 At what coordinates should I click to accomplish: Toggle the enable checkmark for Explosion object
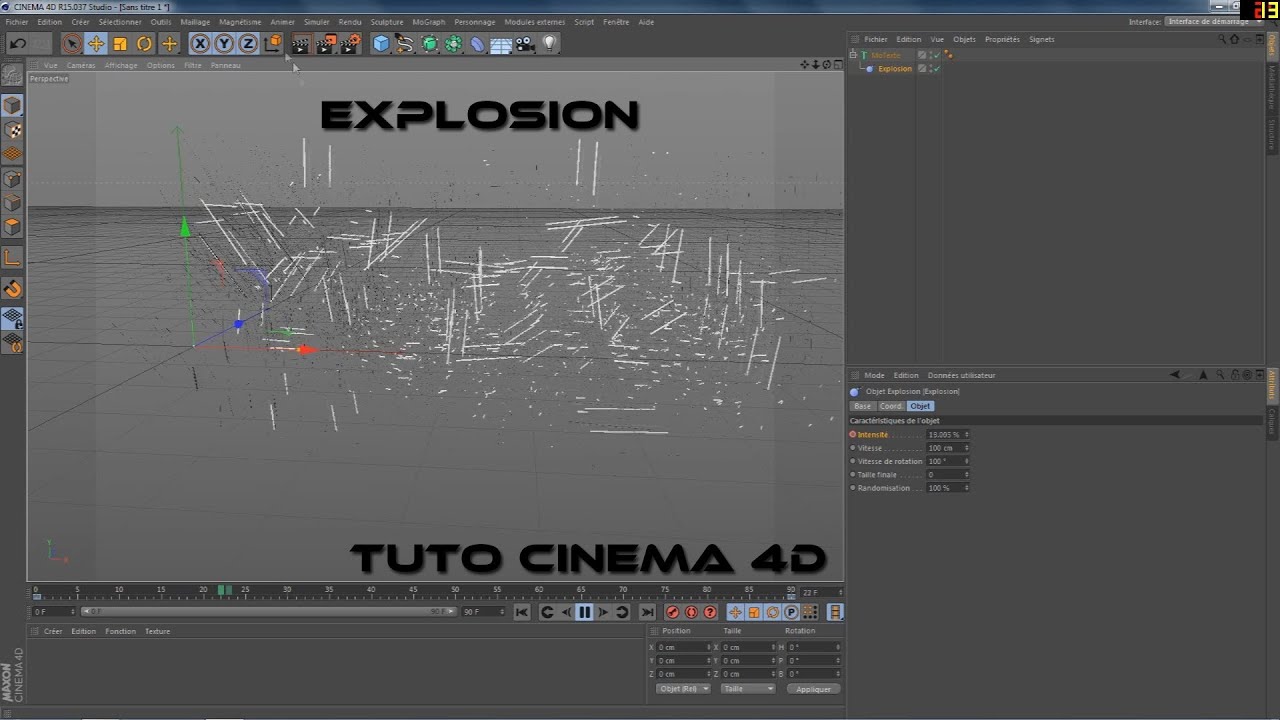coord(935,69)
